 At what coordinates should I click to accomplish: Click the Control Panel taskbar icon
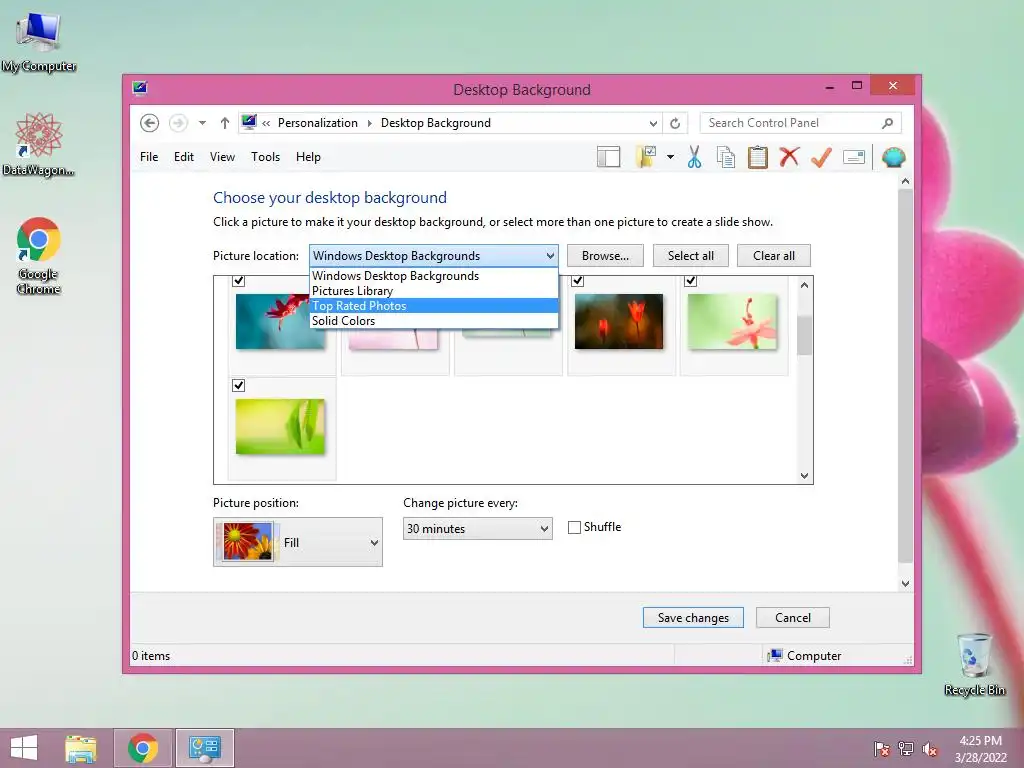[x=205, y=748]
